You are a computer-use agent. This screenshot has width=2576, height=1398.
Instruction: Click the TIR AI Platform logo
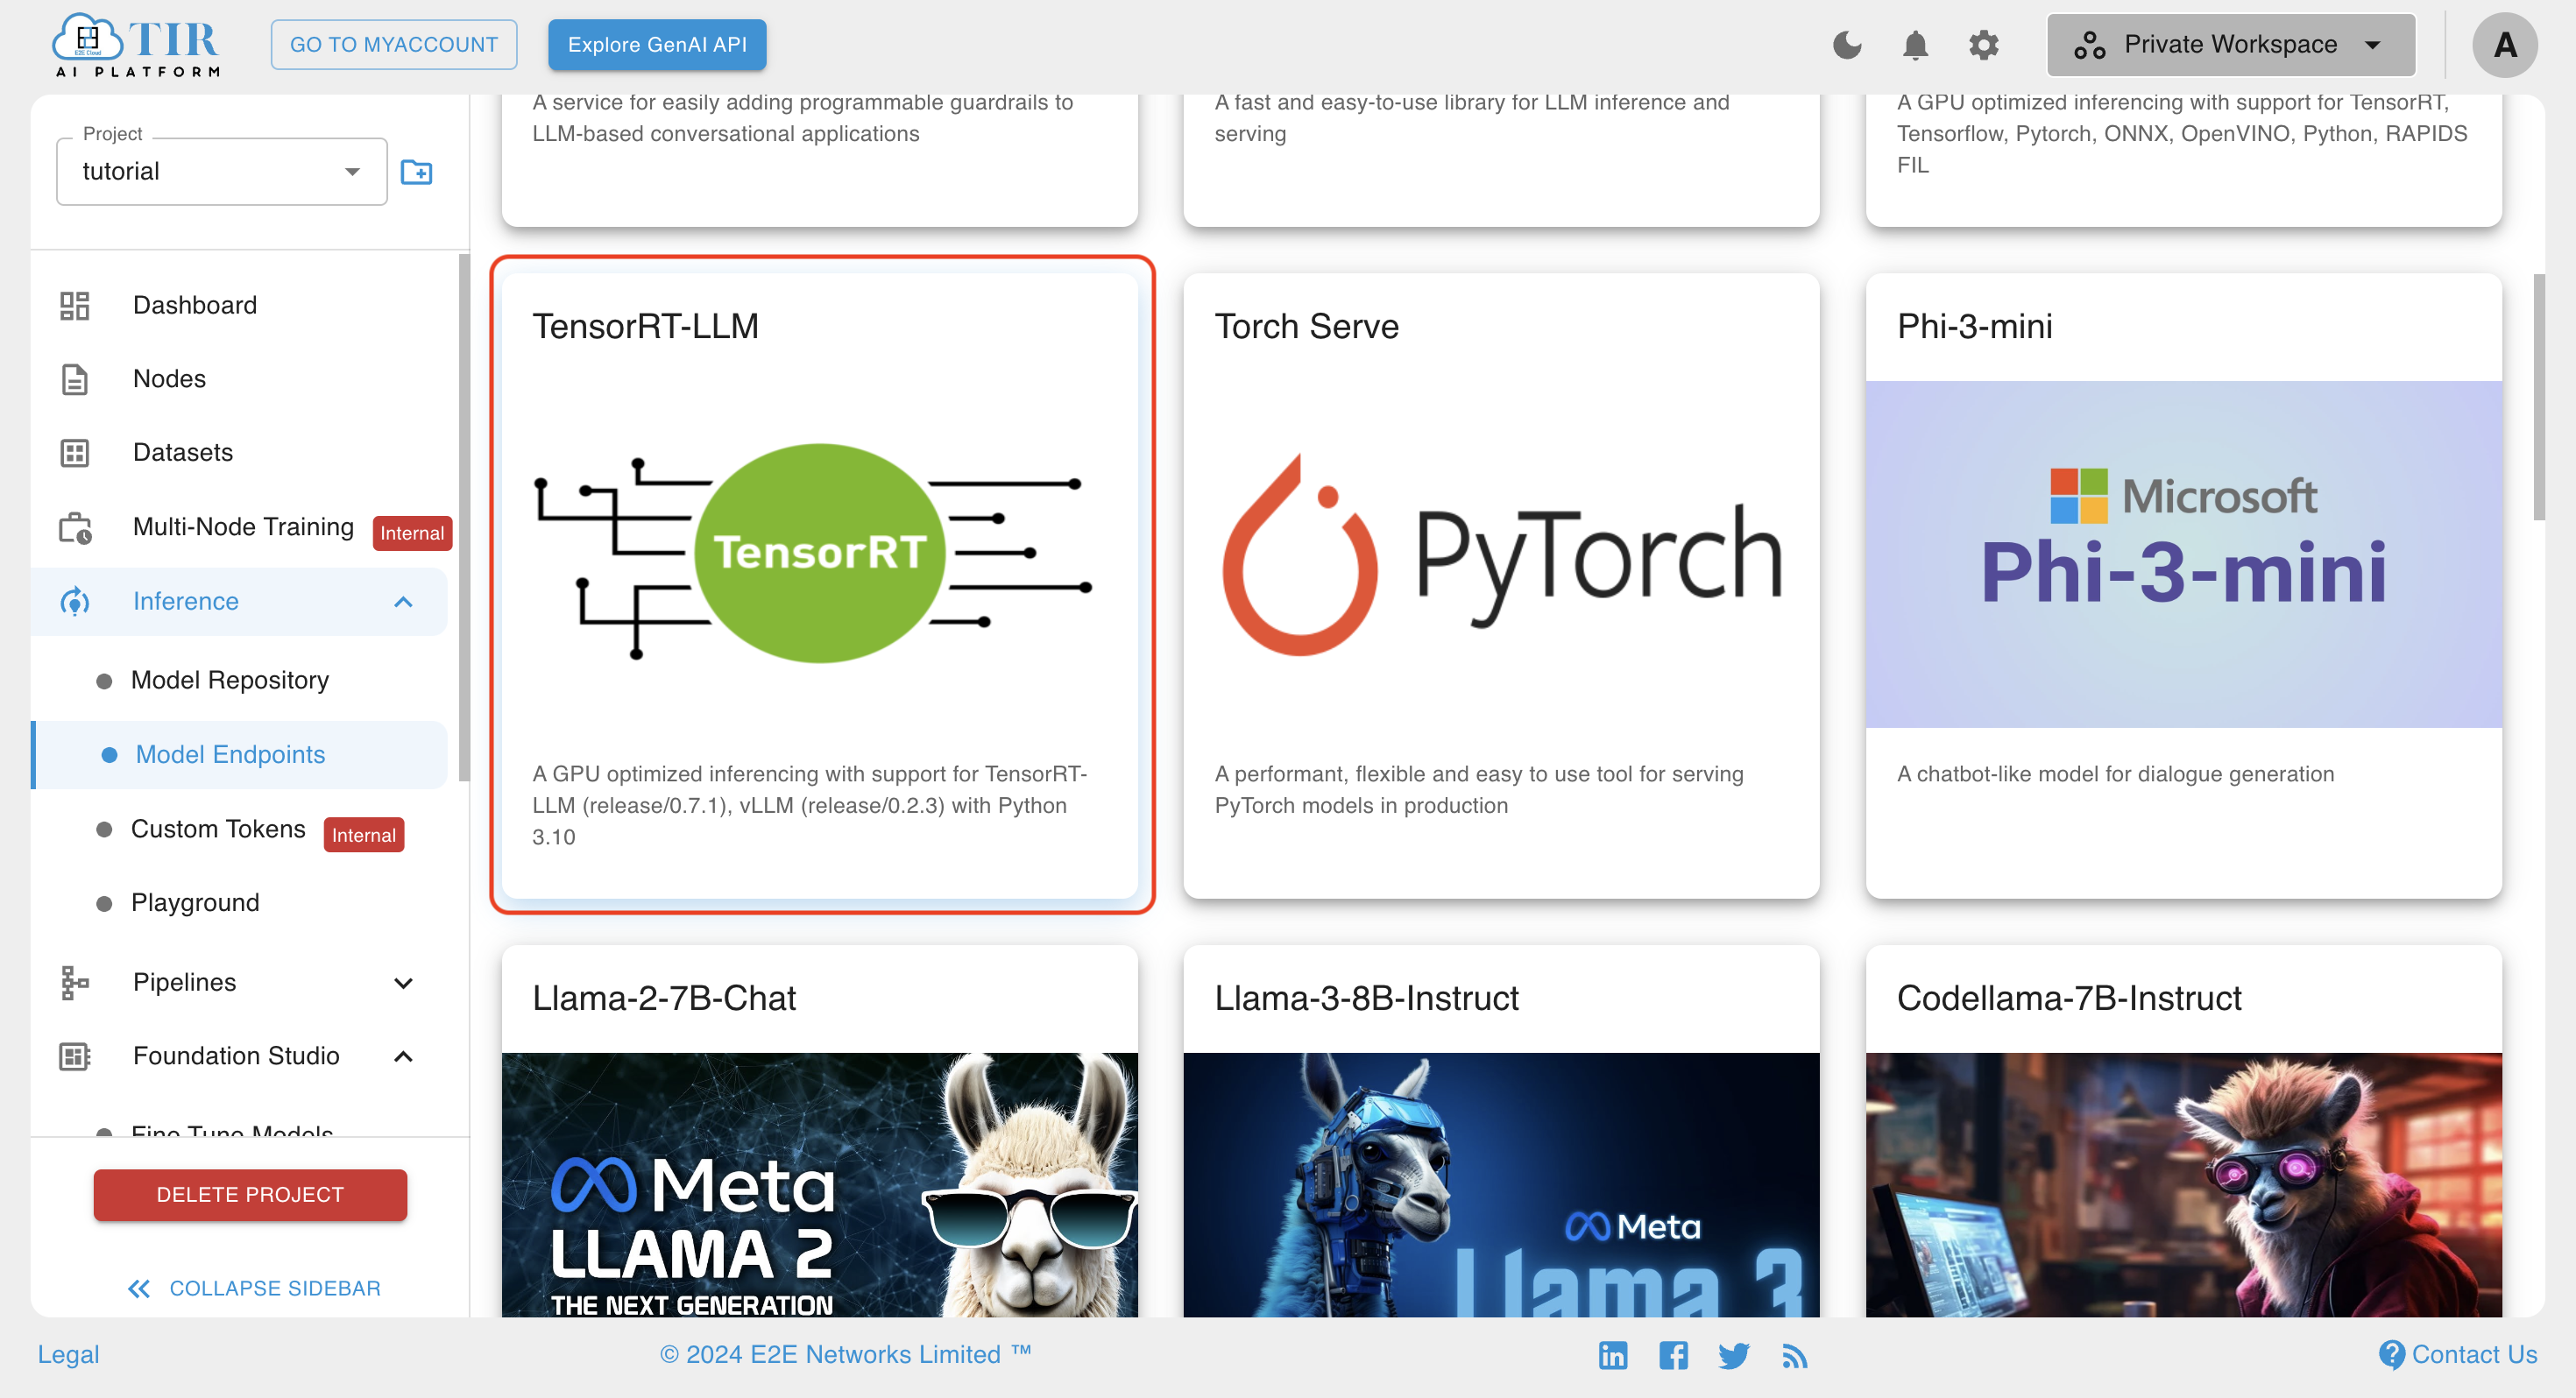136,45
